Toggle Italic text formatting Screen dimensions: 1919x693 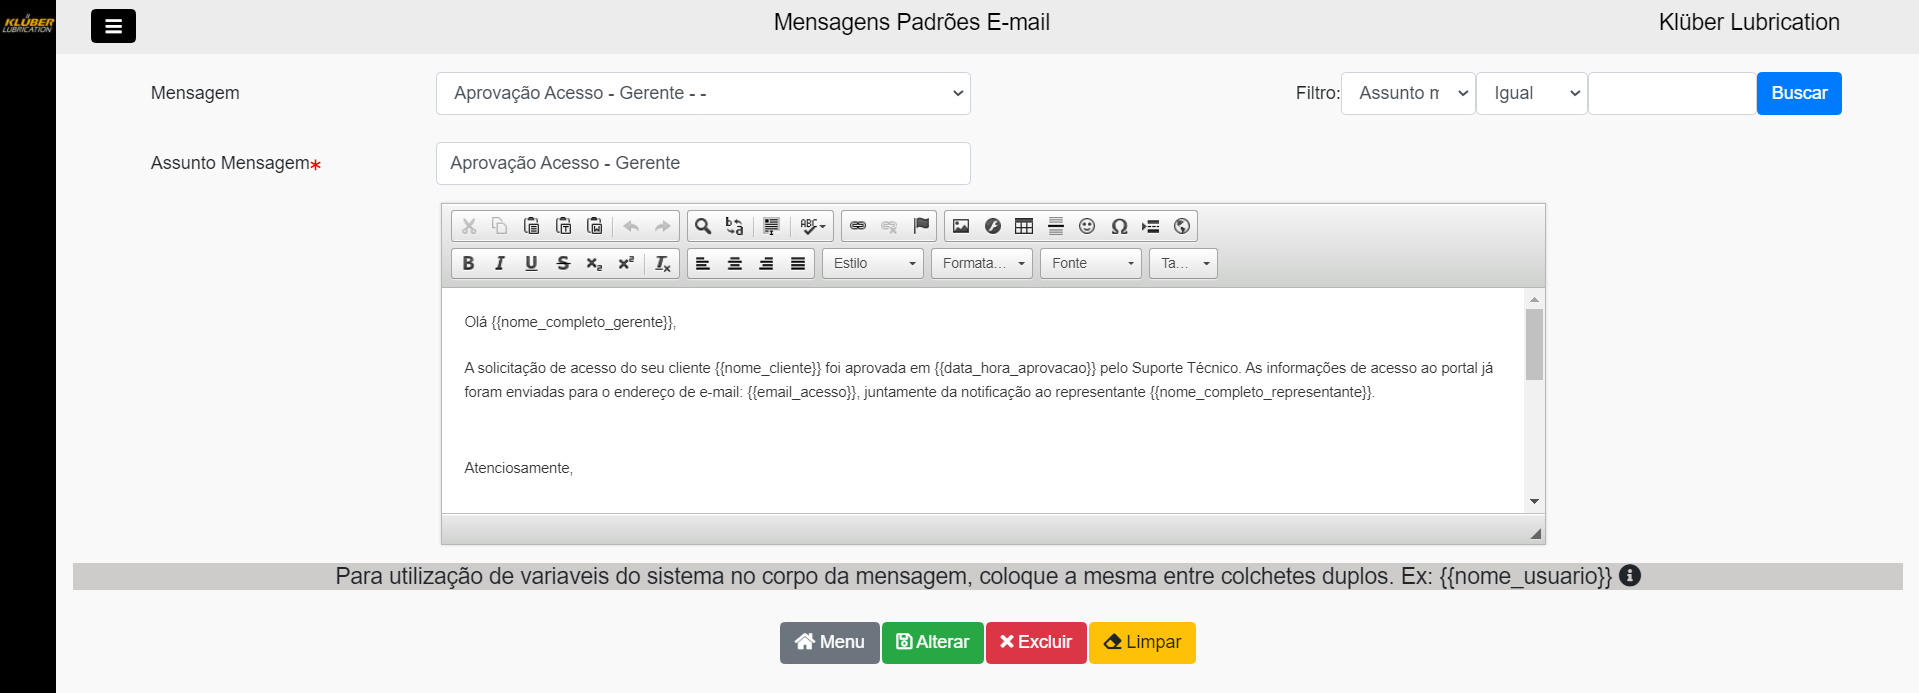point(499,263)
